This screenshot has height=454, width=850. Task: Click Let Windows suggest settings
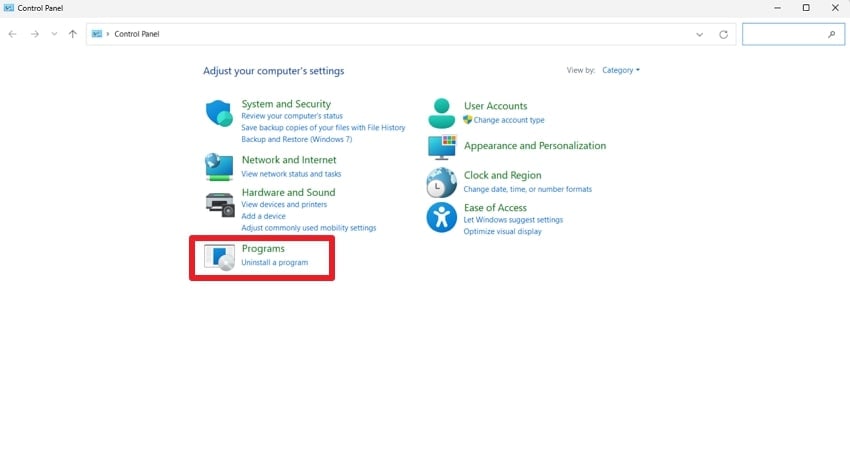pos(513,220)
